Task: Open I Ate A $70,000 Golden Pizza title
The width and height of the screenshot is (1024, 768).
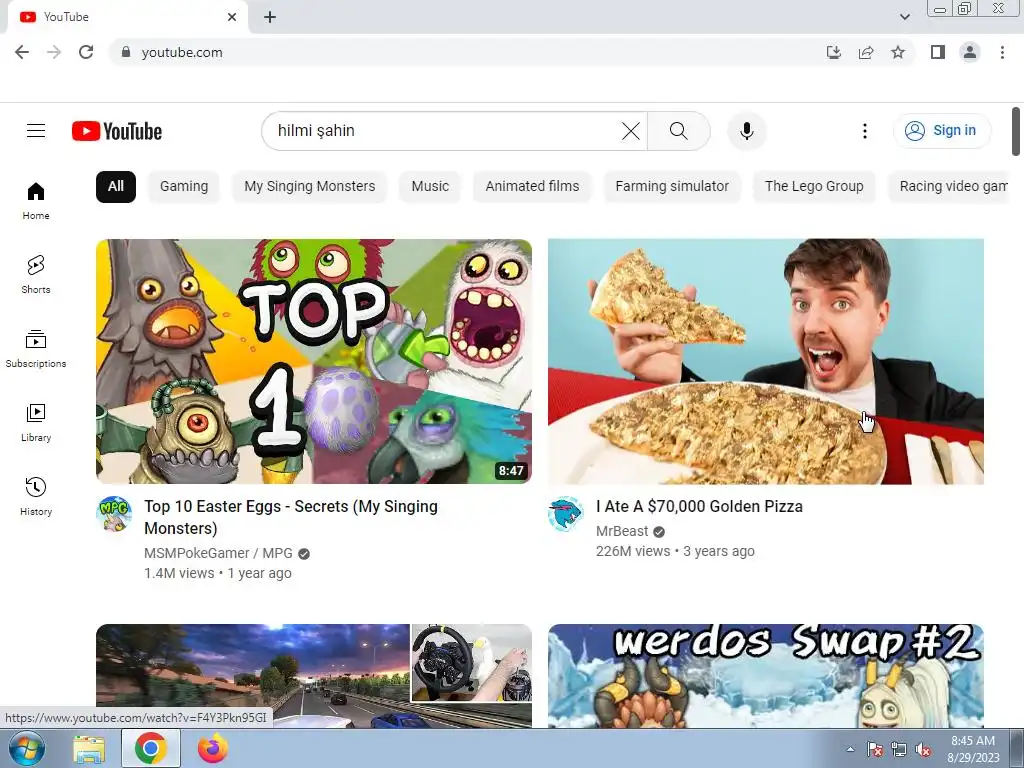Action: (699, 507)
